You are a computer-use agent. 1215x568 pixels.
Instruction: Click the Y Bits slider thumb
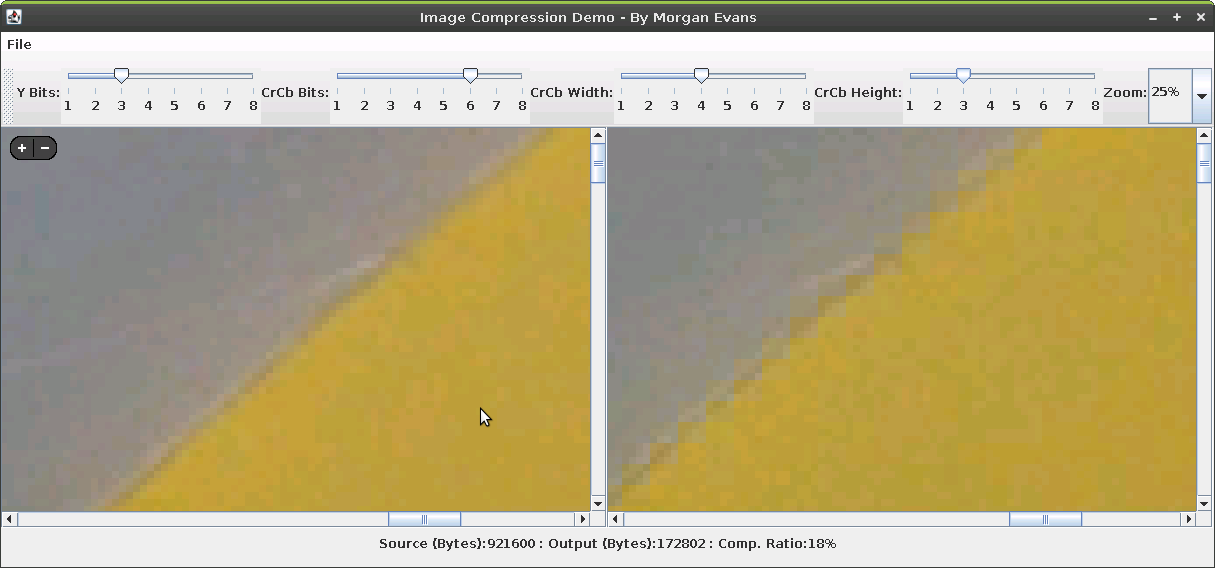[121, 75]
